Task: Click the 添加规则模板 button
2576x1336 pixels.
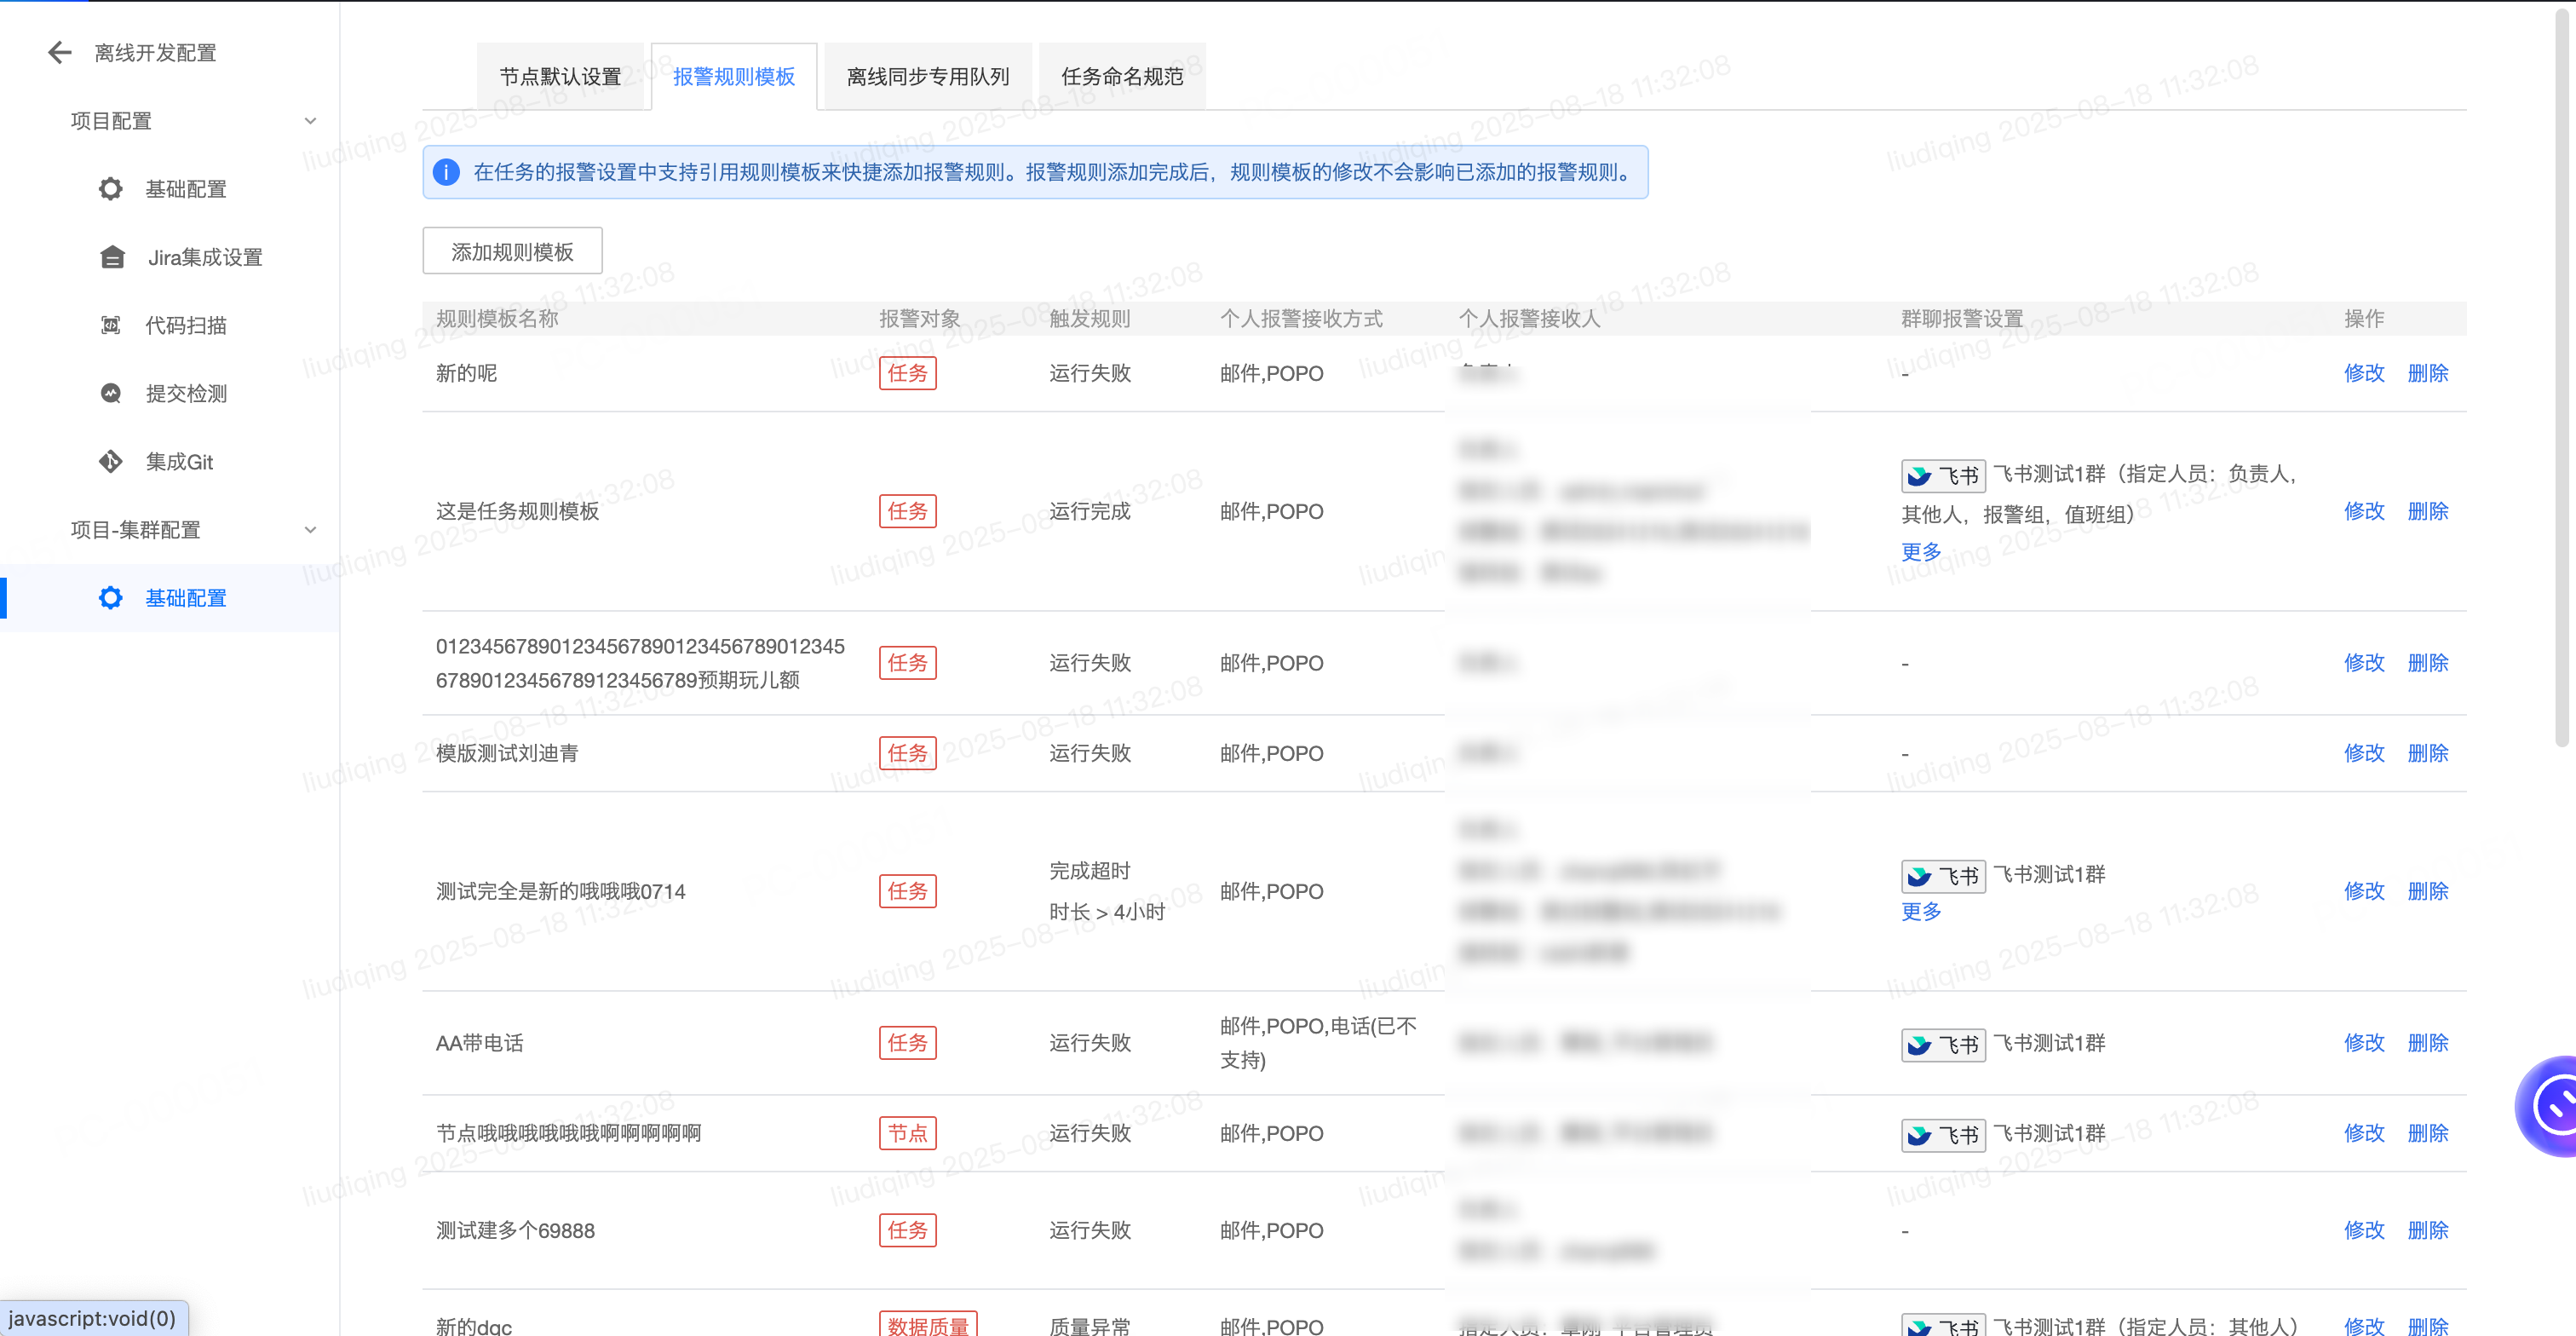Action: click(x=512, y=251)
